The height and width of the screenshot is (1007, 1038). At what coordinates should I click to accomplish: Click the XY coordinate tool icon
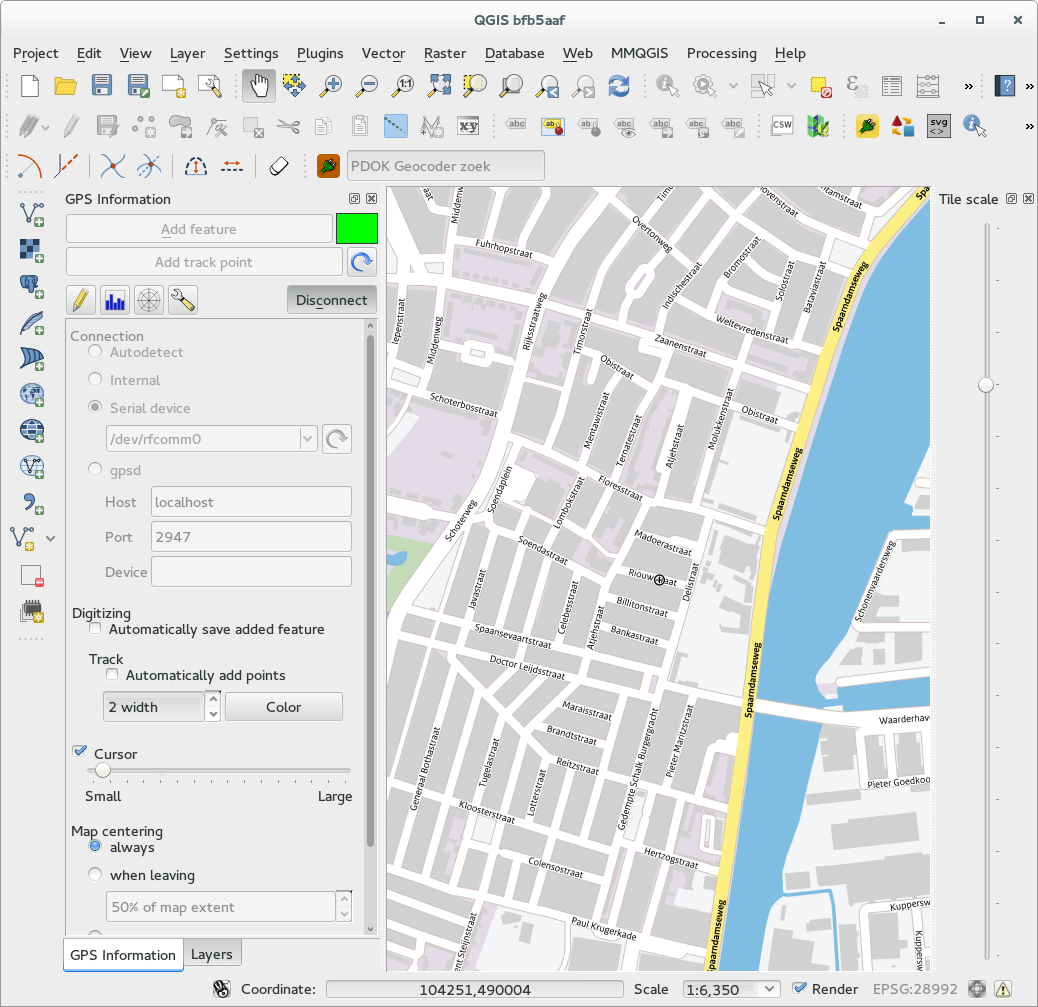(469, 126)
